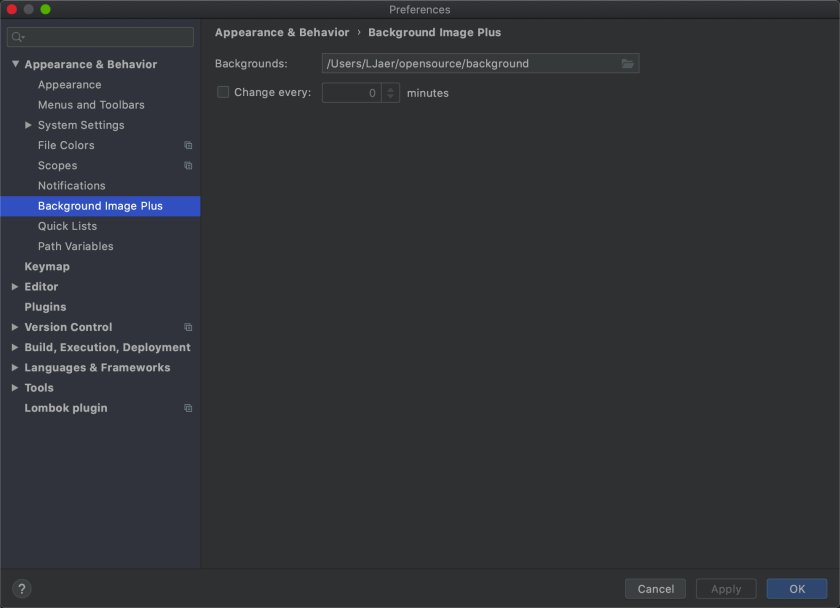Screen dimensions: 840x610
Task: Click the project-level icon next to Version Control
Action: pyautogui.click(x=188, y=328)
